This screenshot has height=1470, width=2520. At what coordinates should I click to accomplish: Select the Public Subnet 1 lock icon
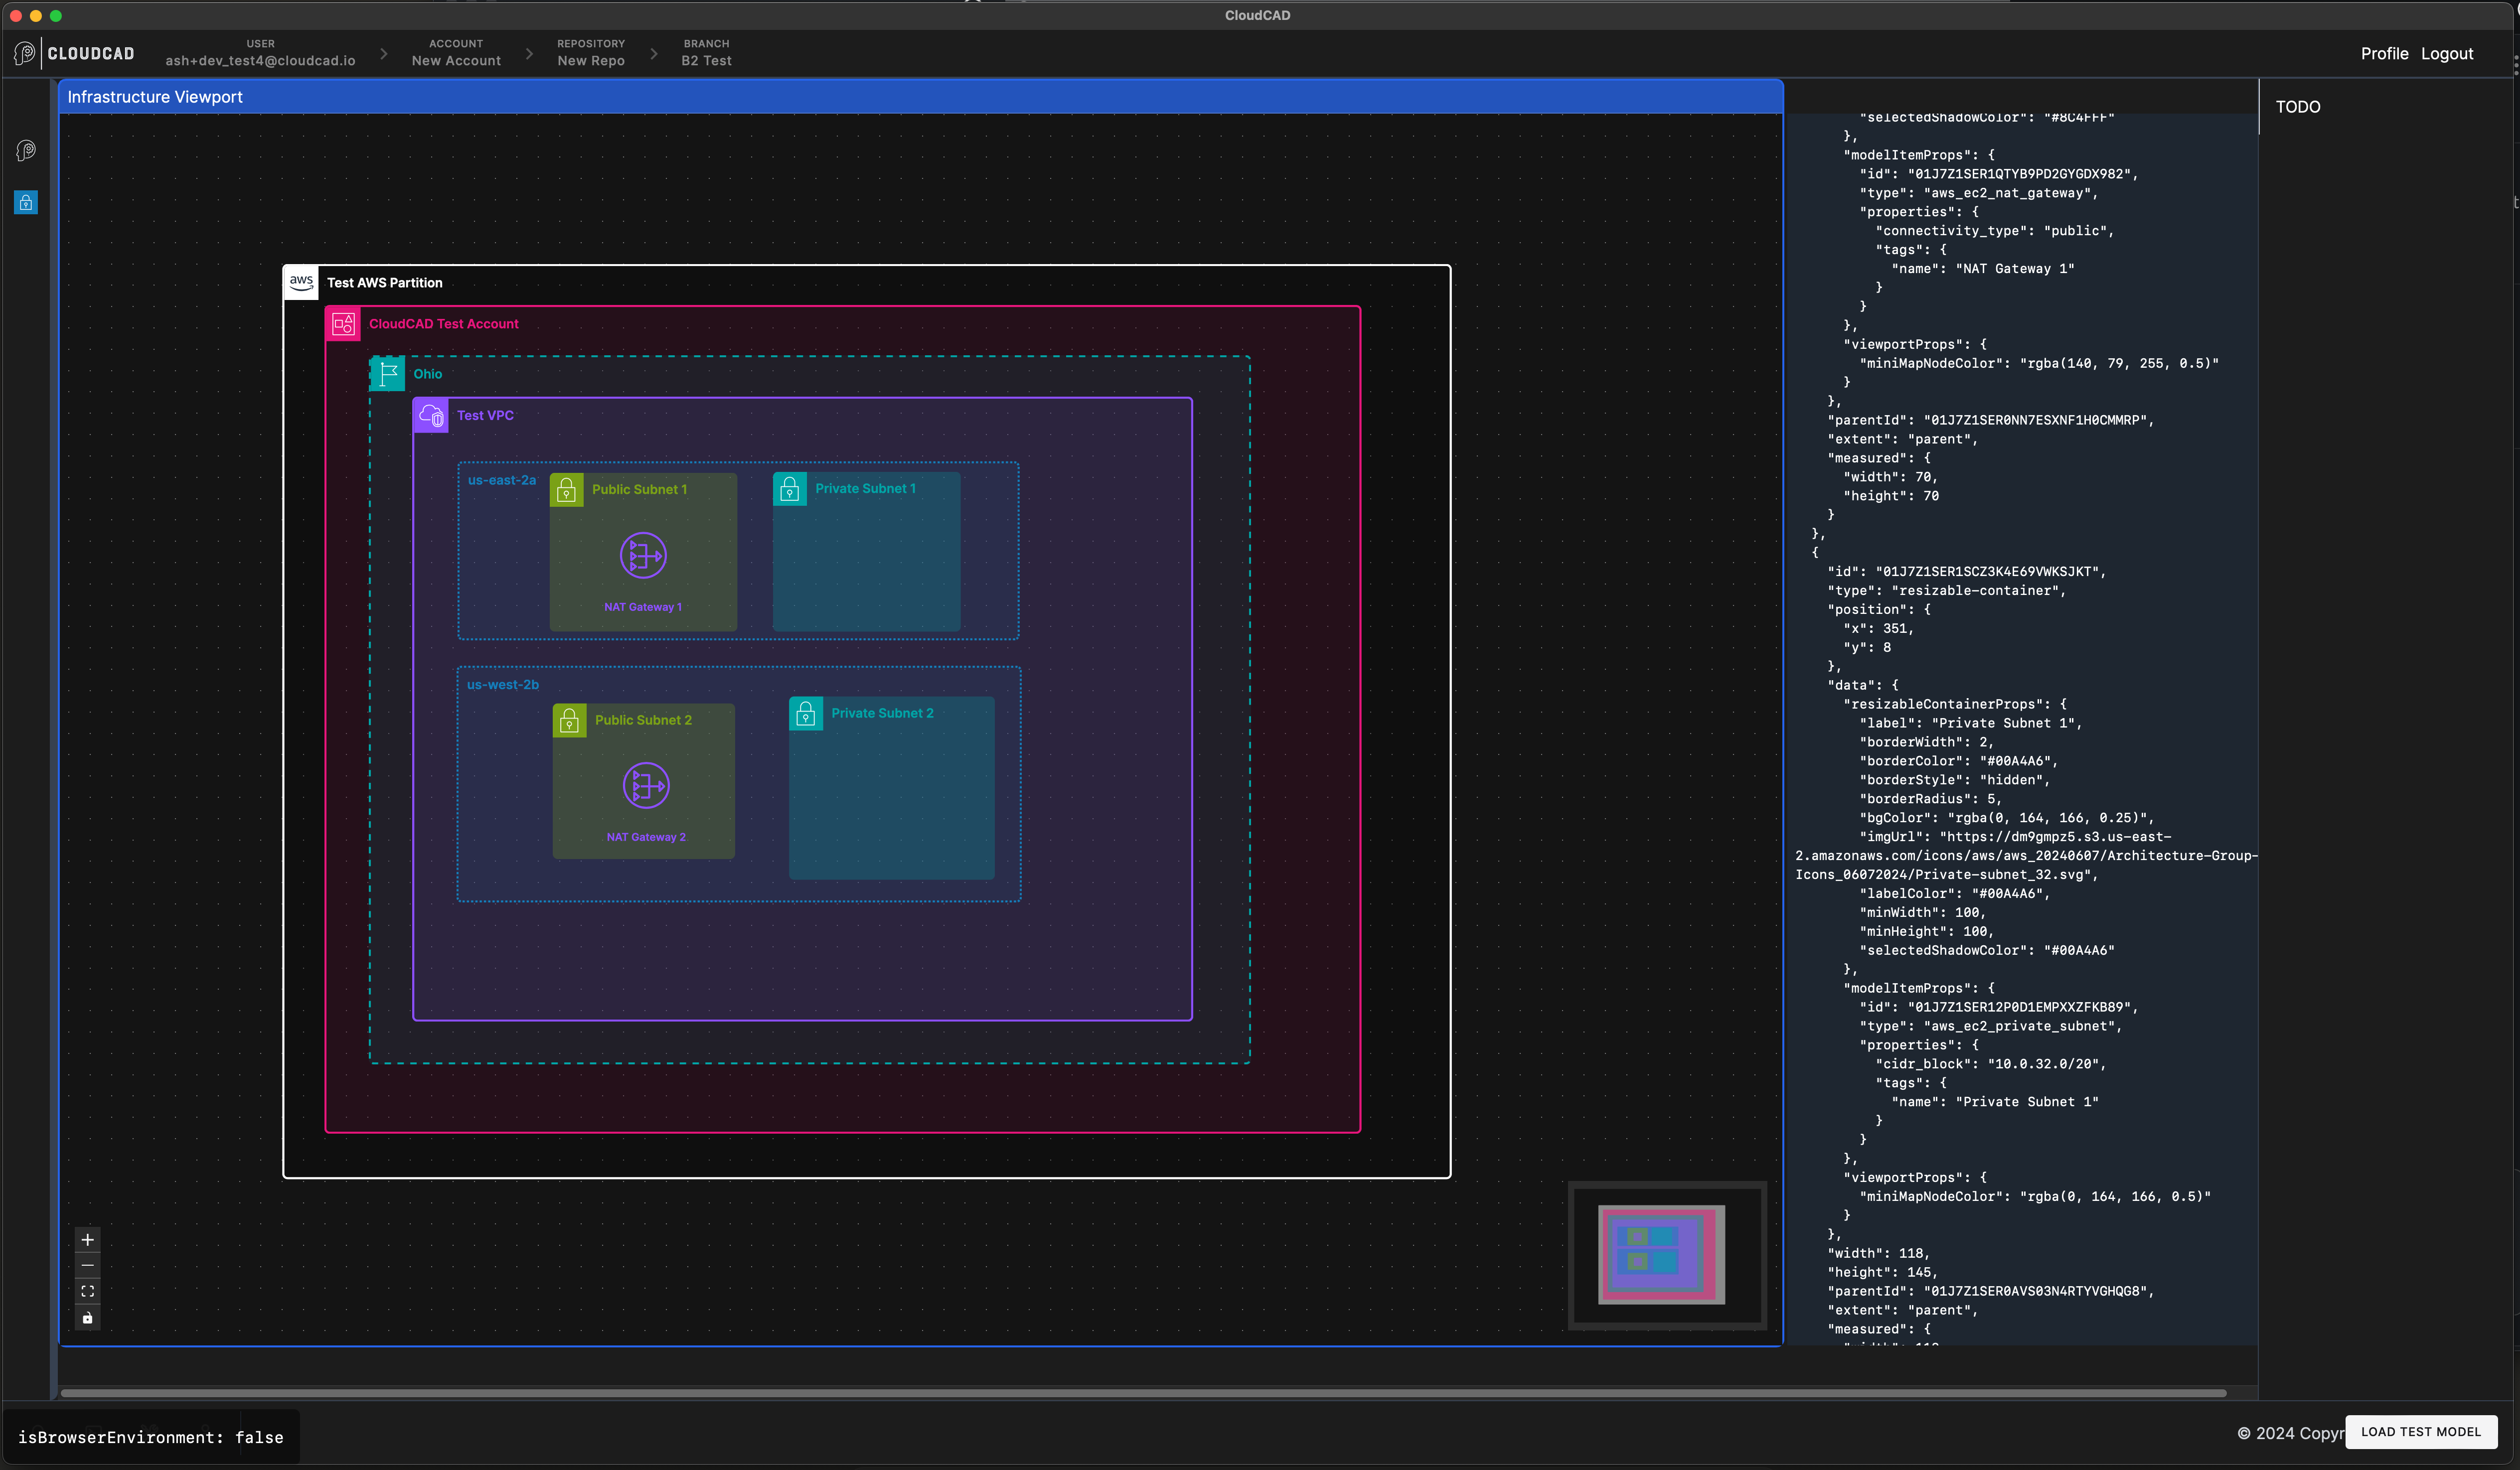[566, 489]
